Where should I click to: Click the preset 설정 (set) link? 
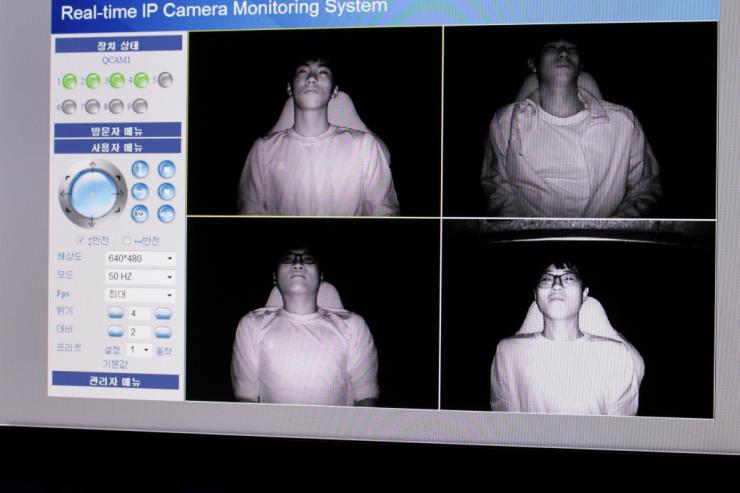[112, 350]
